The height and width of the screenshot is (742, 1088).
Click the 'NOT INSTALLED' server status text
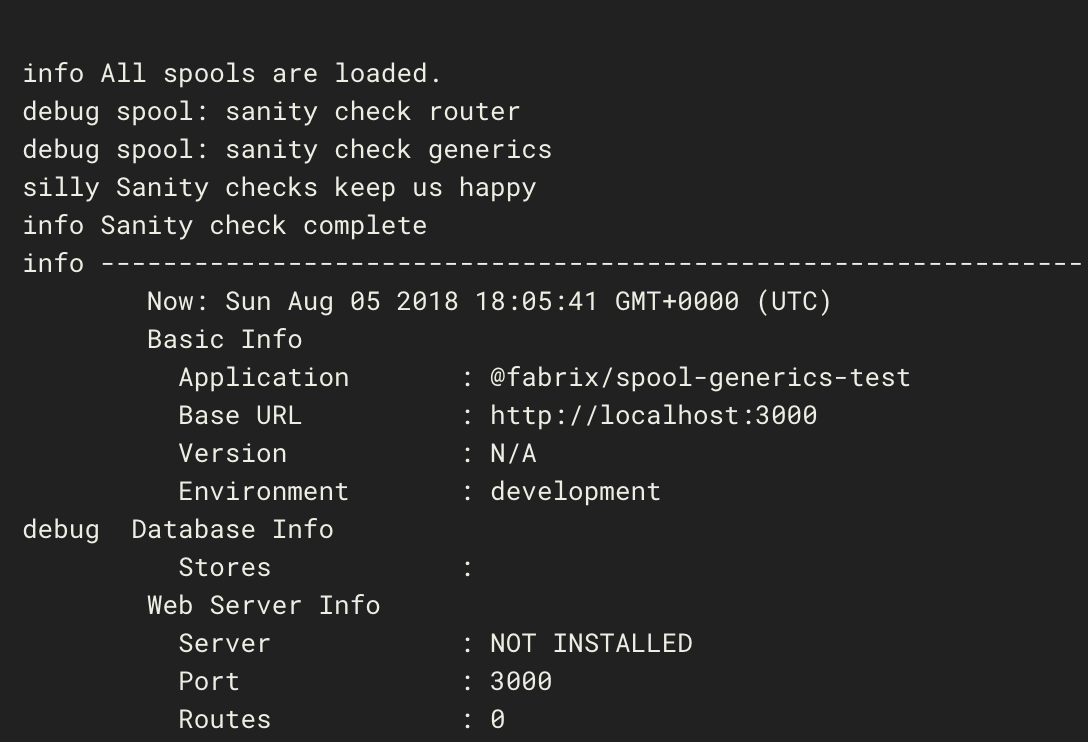click(592, 643)
